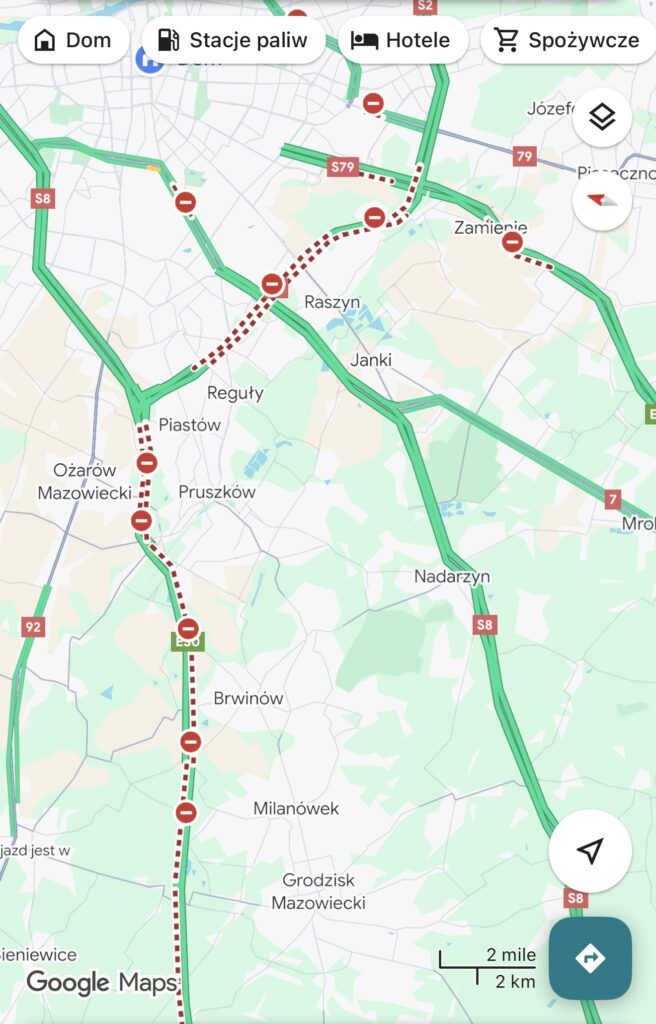Screen dimensions: 656x1024
Task: Tap closure icon near Brwinów
Action: (190, 742)
